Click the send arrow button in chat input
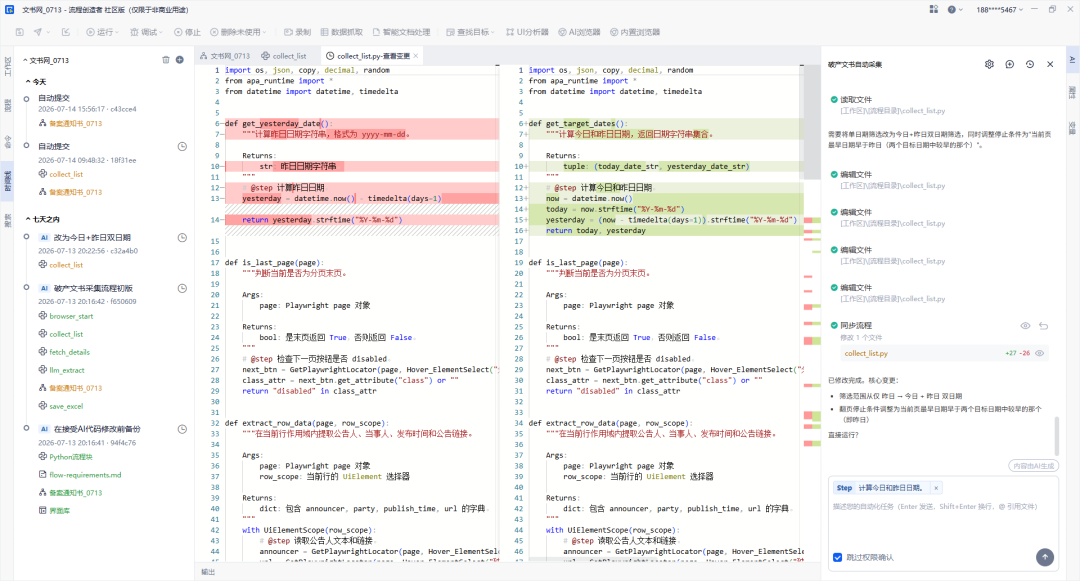The image size is (1080, 581). pos(1045,557)
